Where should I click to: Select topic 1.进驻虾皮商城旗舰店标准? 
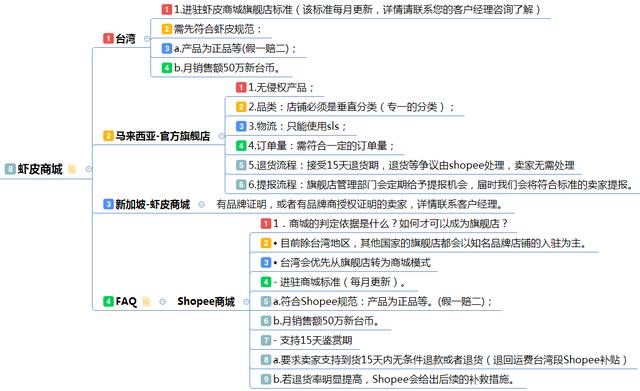tap(357, 9)
